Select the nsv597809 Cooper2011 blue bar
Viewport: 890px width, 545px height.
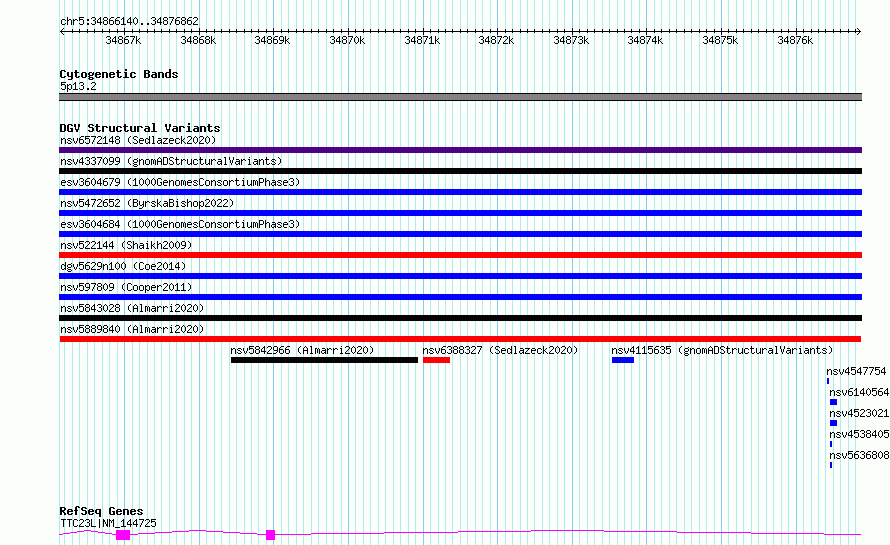tap(460, 297)
